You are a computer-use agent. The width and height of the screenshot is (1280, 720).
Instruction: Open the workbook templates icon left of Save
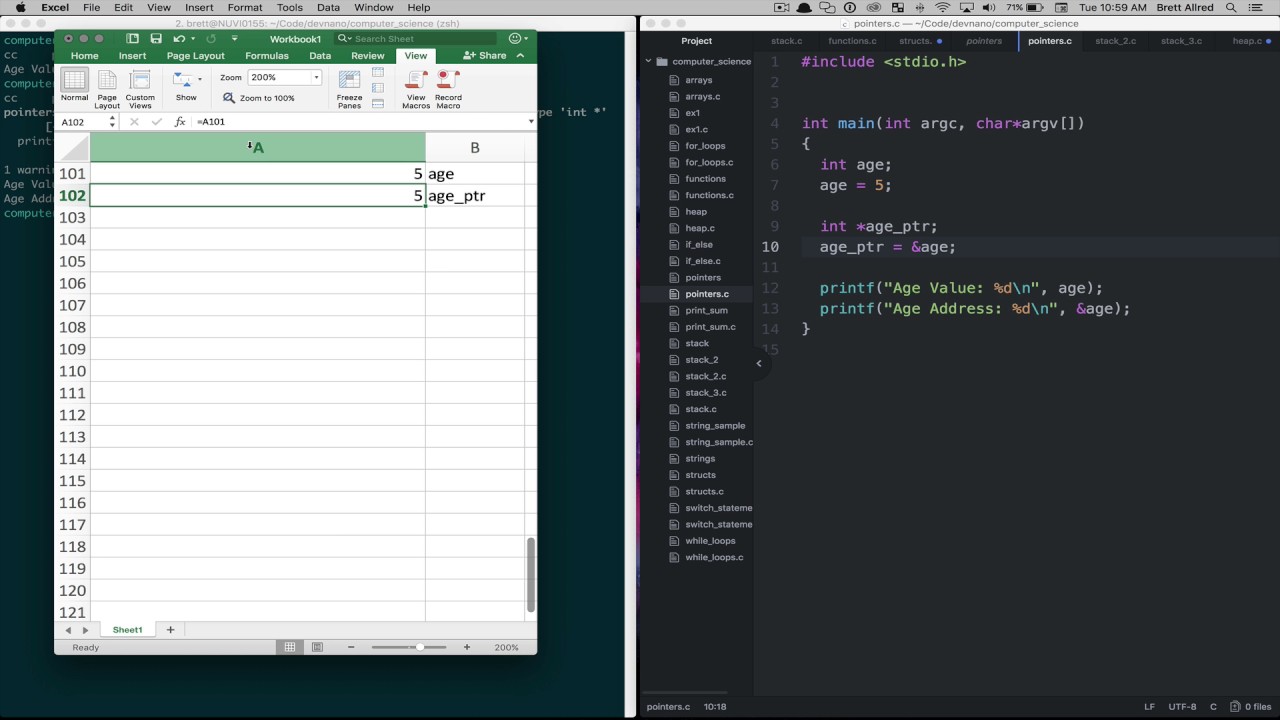click(133, 39)
